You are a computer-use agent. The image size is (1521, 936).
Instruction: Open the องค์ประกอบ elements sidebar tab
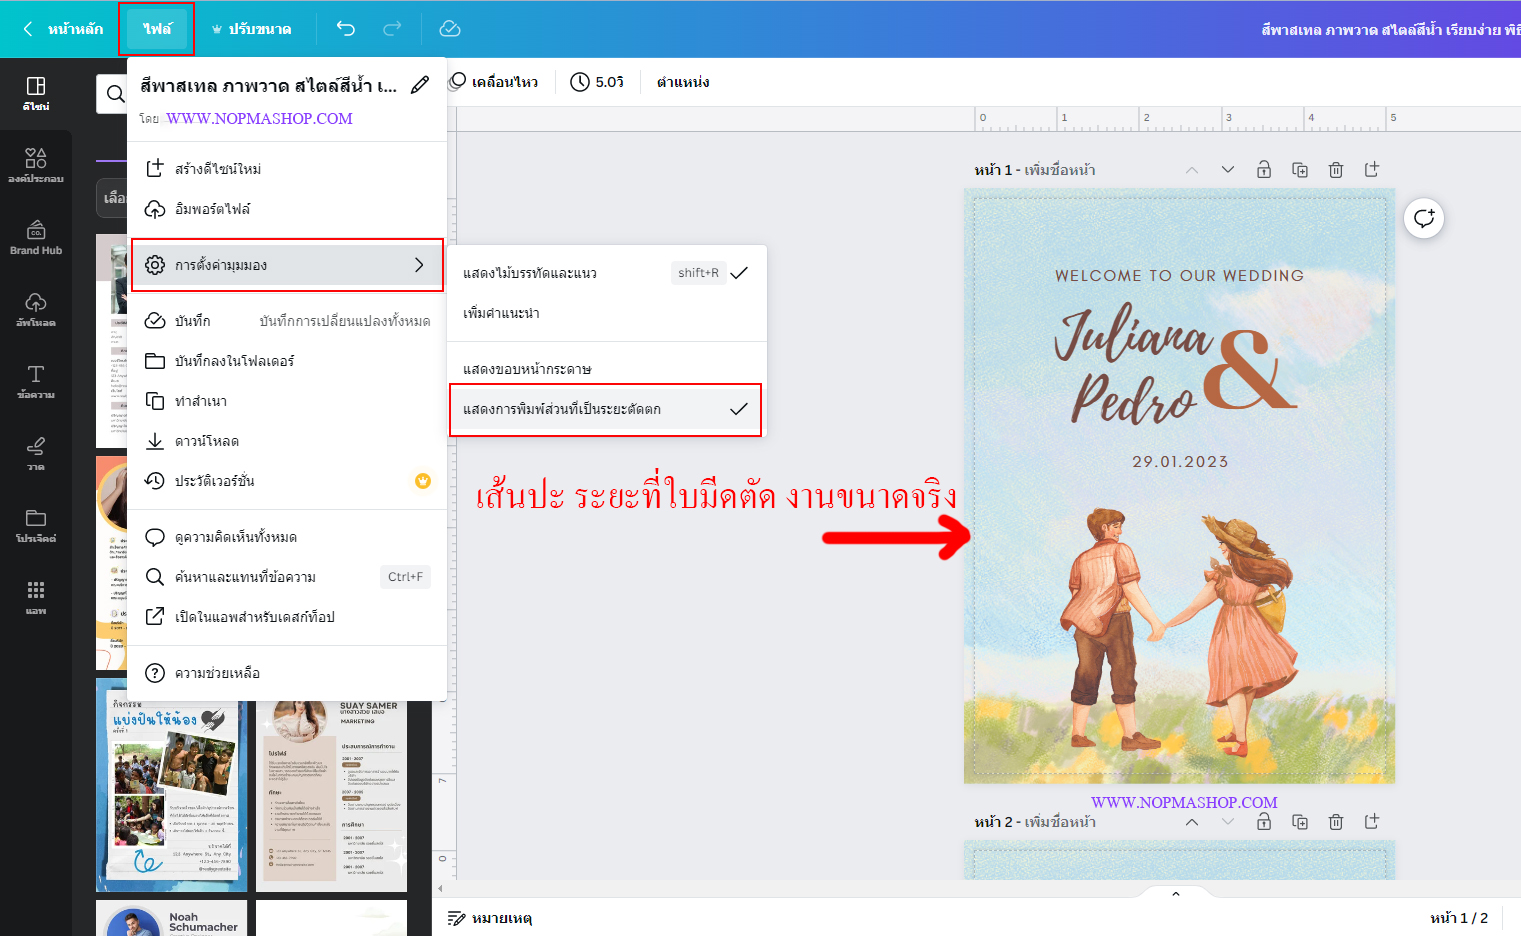click(x=36, y=165)
